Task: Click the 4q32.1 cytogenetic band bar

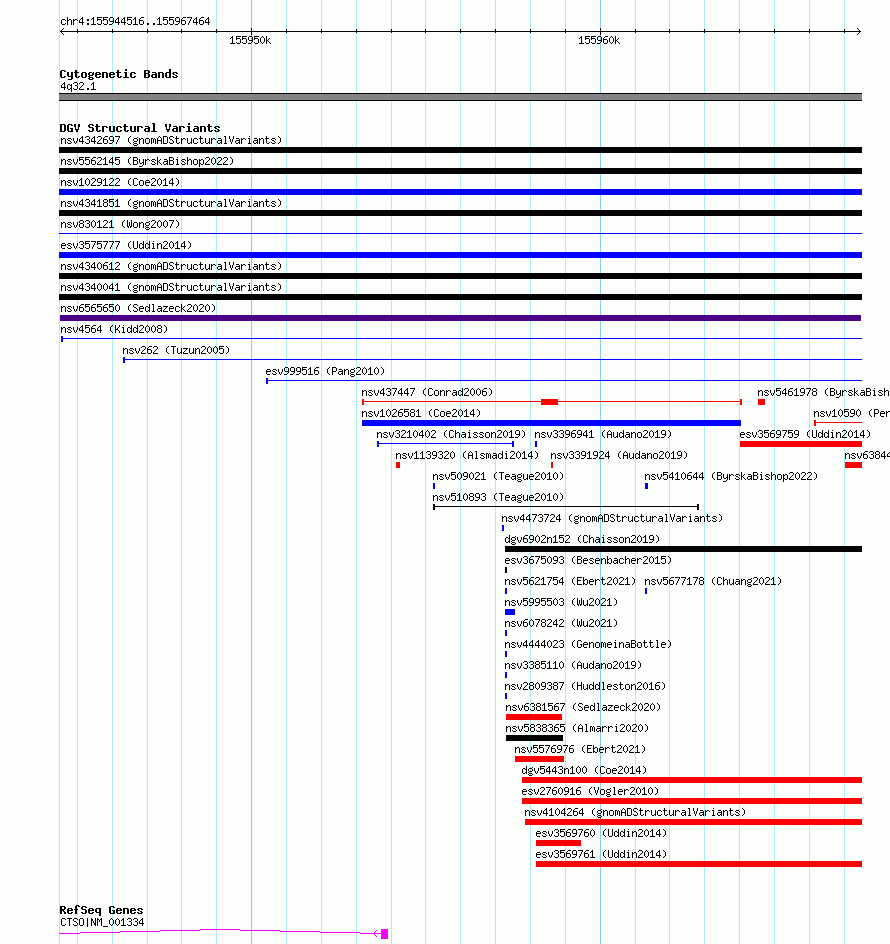Action: click(x=460, y=97)
